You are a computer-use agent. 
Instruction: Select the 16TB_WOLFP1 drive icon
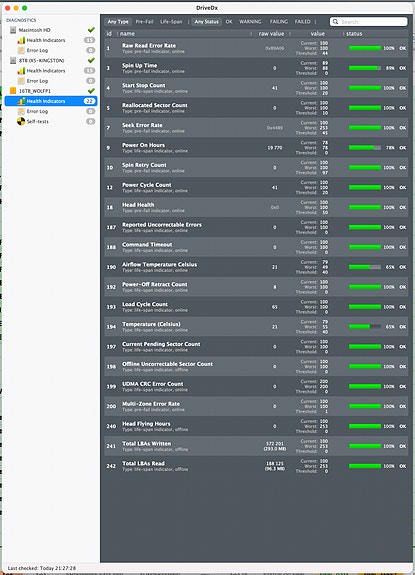click(13, 91)
